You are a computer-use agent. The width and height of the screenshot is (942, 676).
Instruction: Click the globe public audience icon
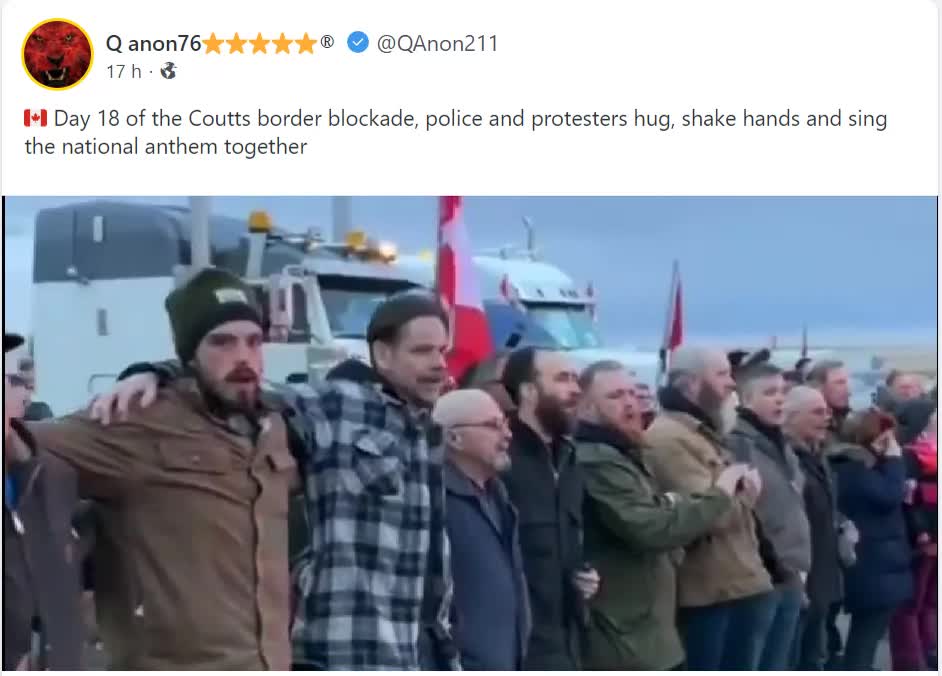(x=168, y=71)
